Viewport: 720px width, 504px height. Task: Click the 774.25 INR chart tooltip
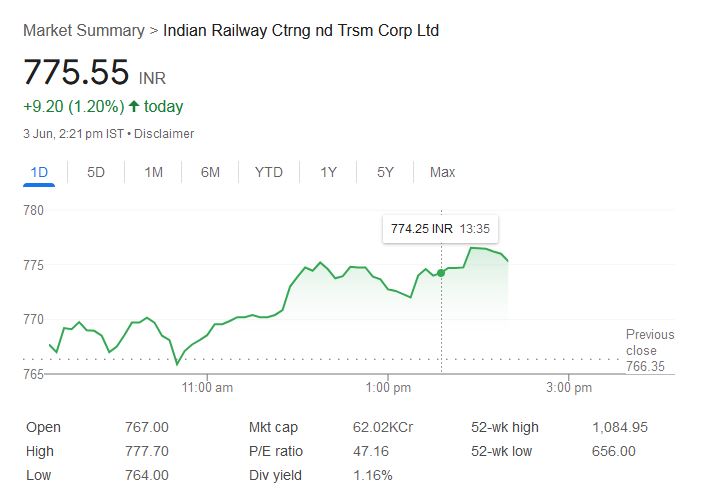[x=440, y=229]
